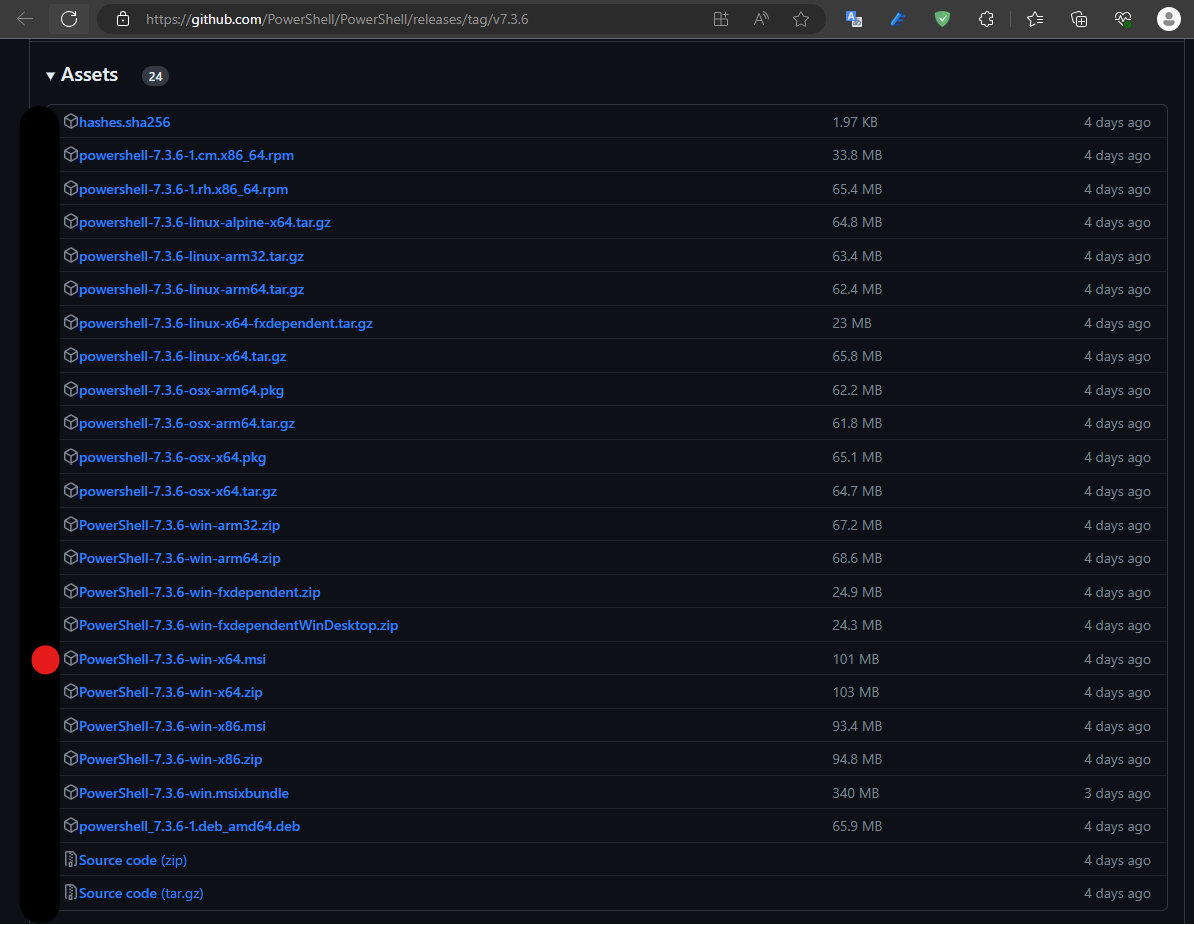Open Browser essentials heart icon

tap(1123, 19)
